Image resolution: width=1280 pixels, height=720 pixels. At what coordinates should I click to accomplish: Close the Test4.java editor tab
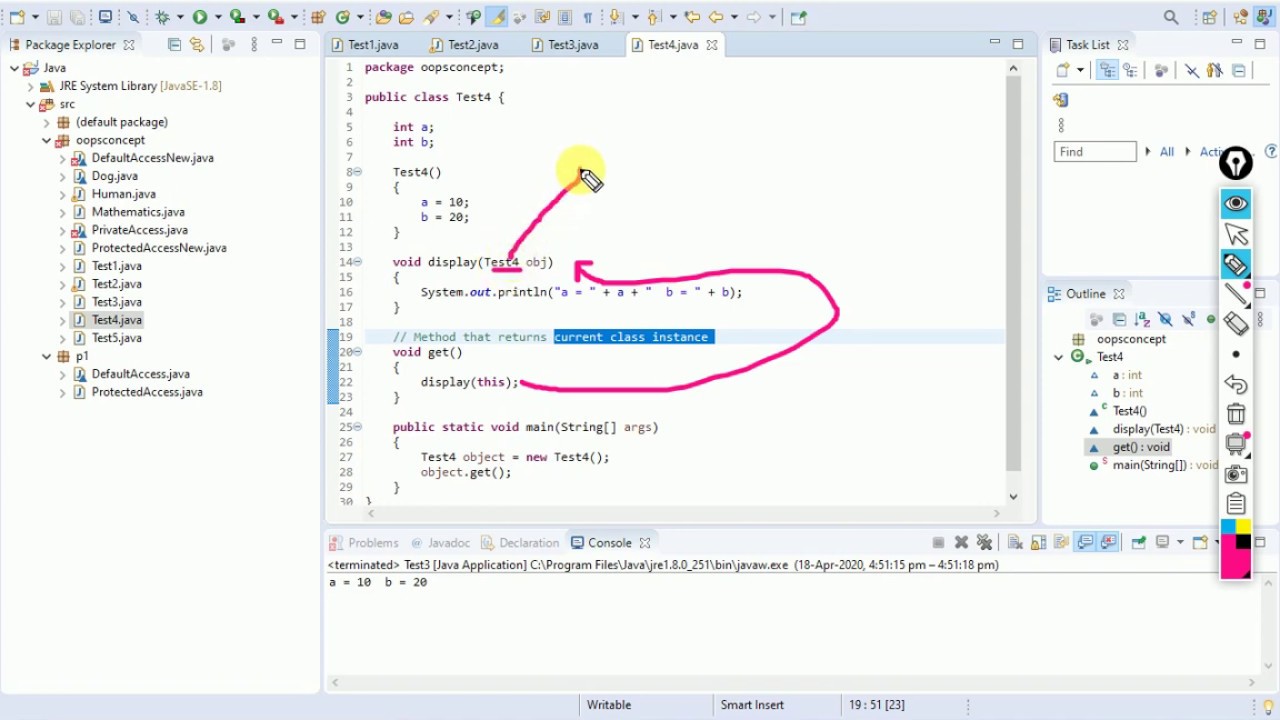point(712,45)
